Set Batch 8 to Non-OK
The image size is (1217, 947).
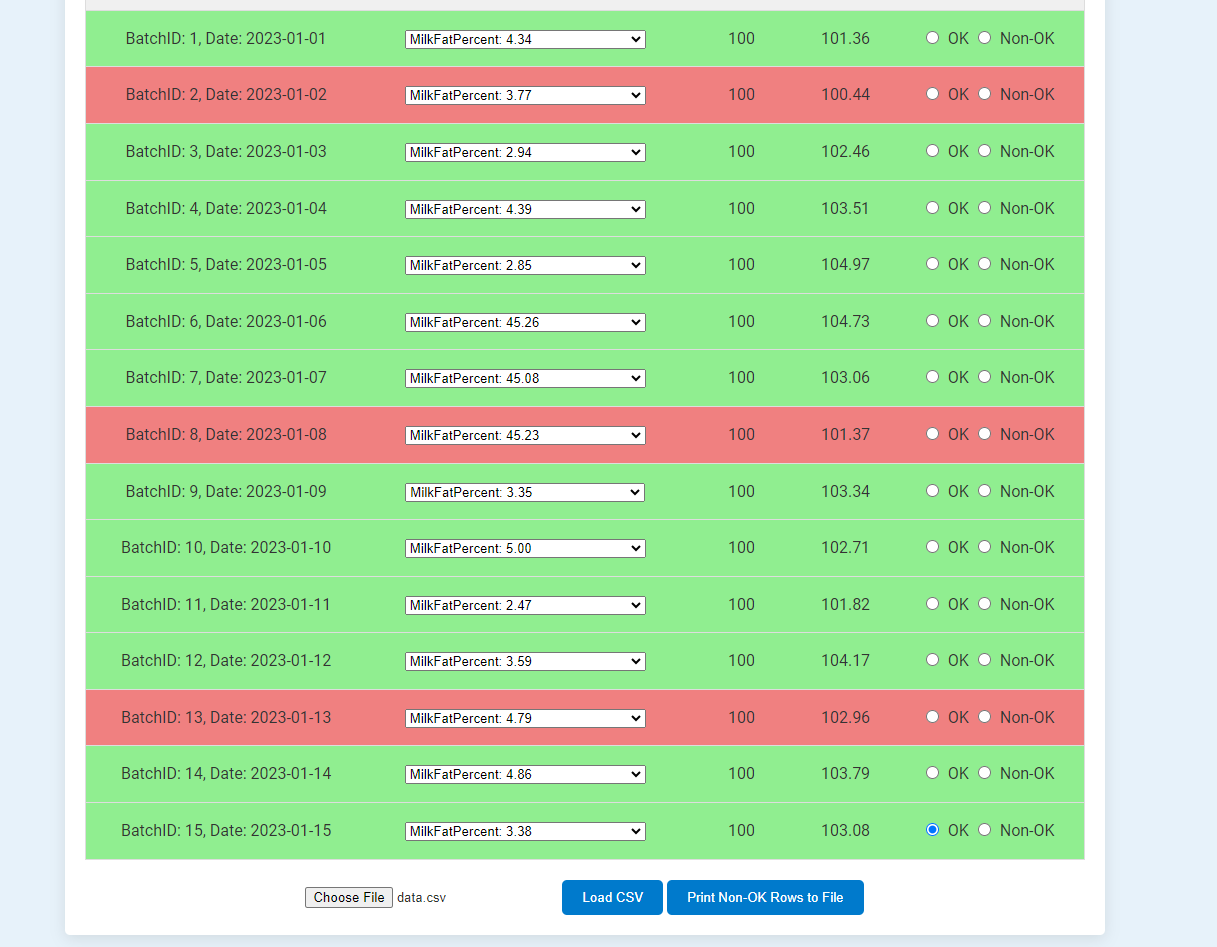[x=984, y=434]
